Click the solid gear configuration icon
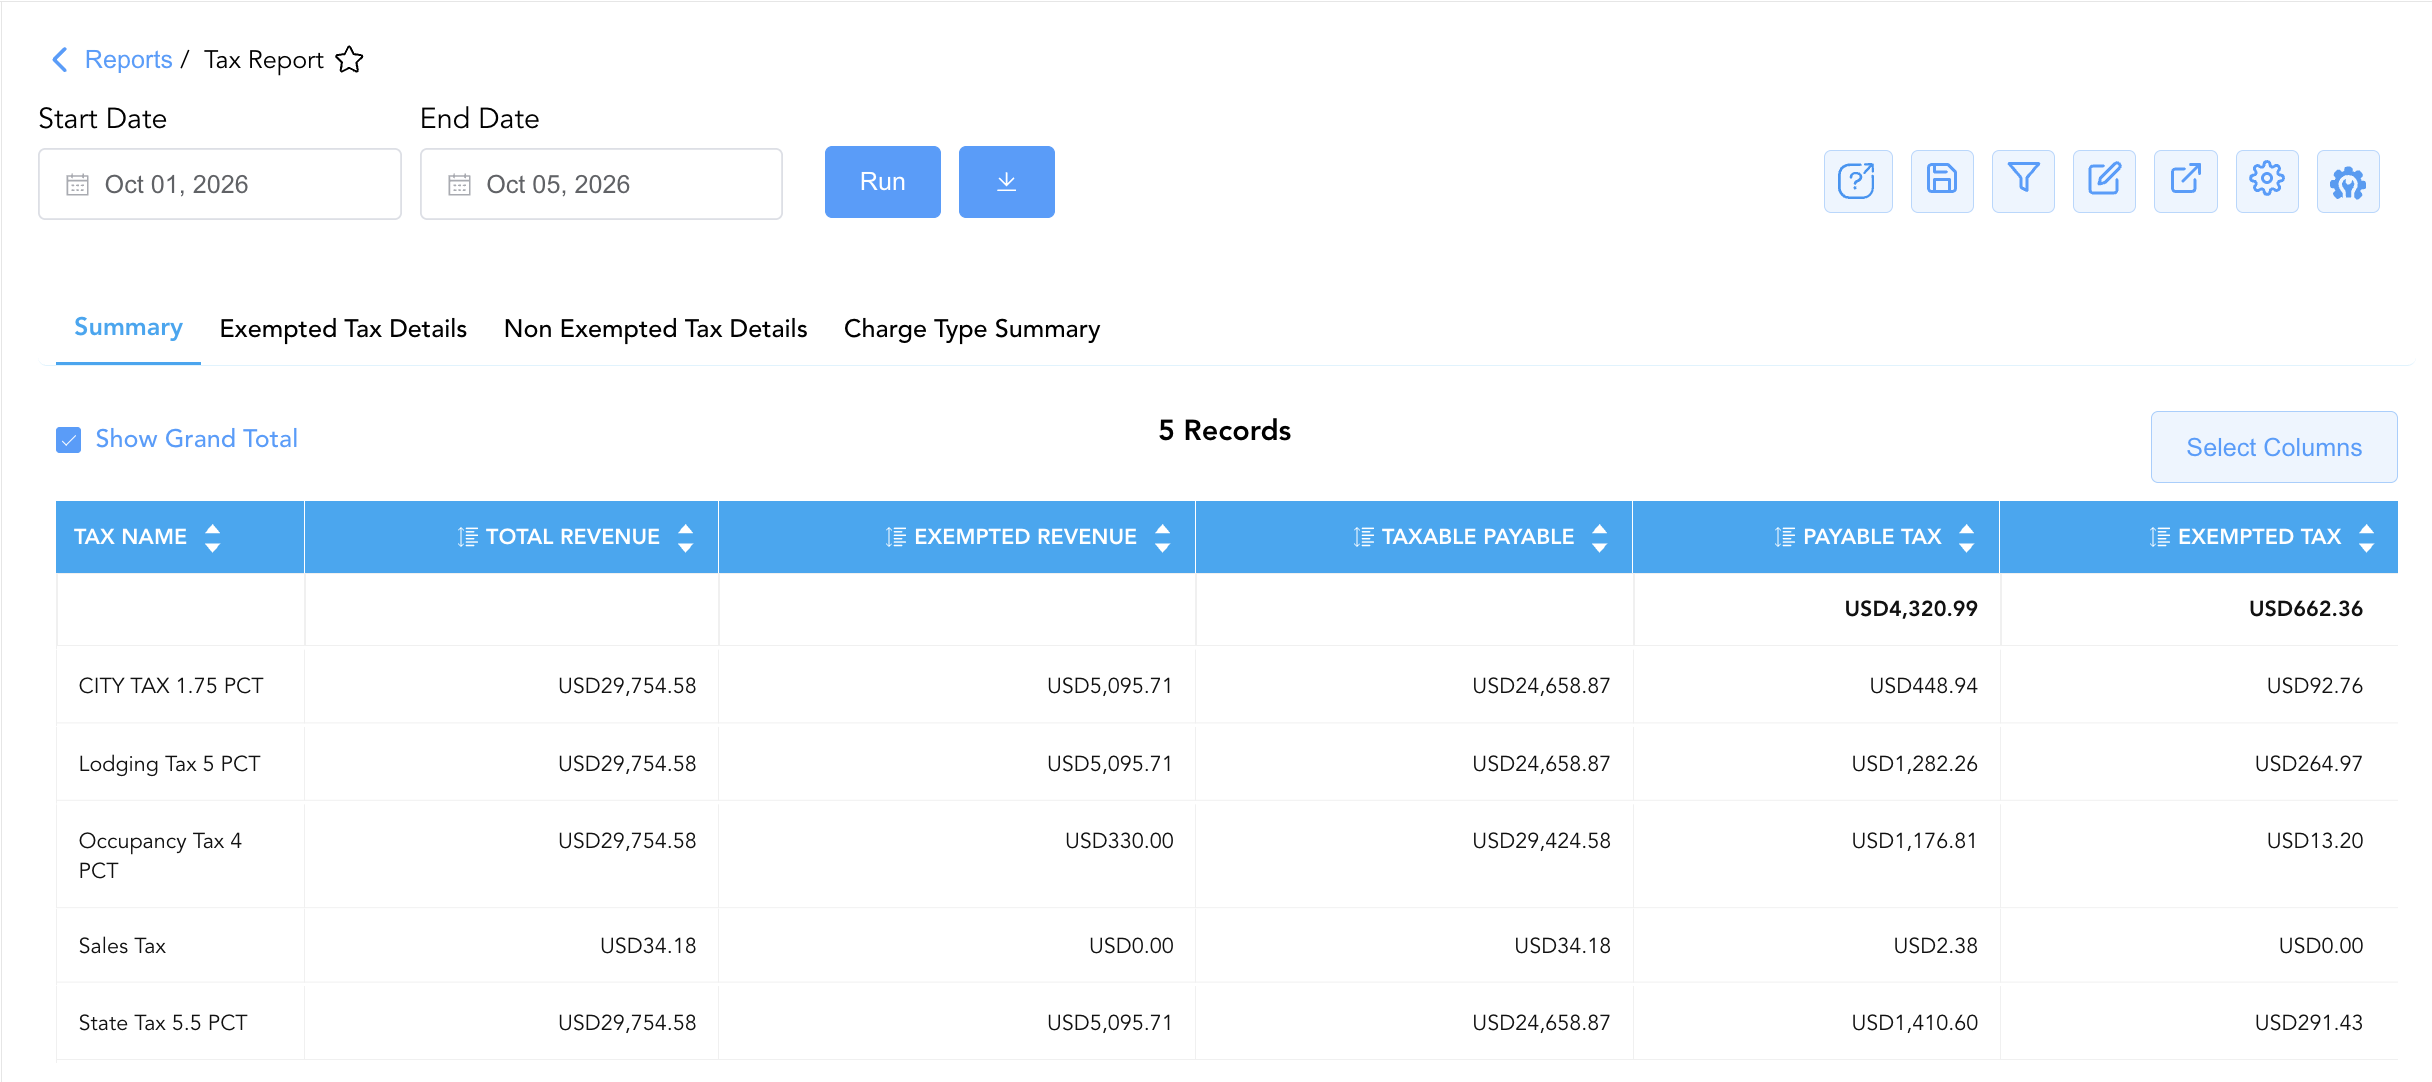The width and height of the screenshot is (2432, 1082). [2347, 182]
